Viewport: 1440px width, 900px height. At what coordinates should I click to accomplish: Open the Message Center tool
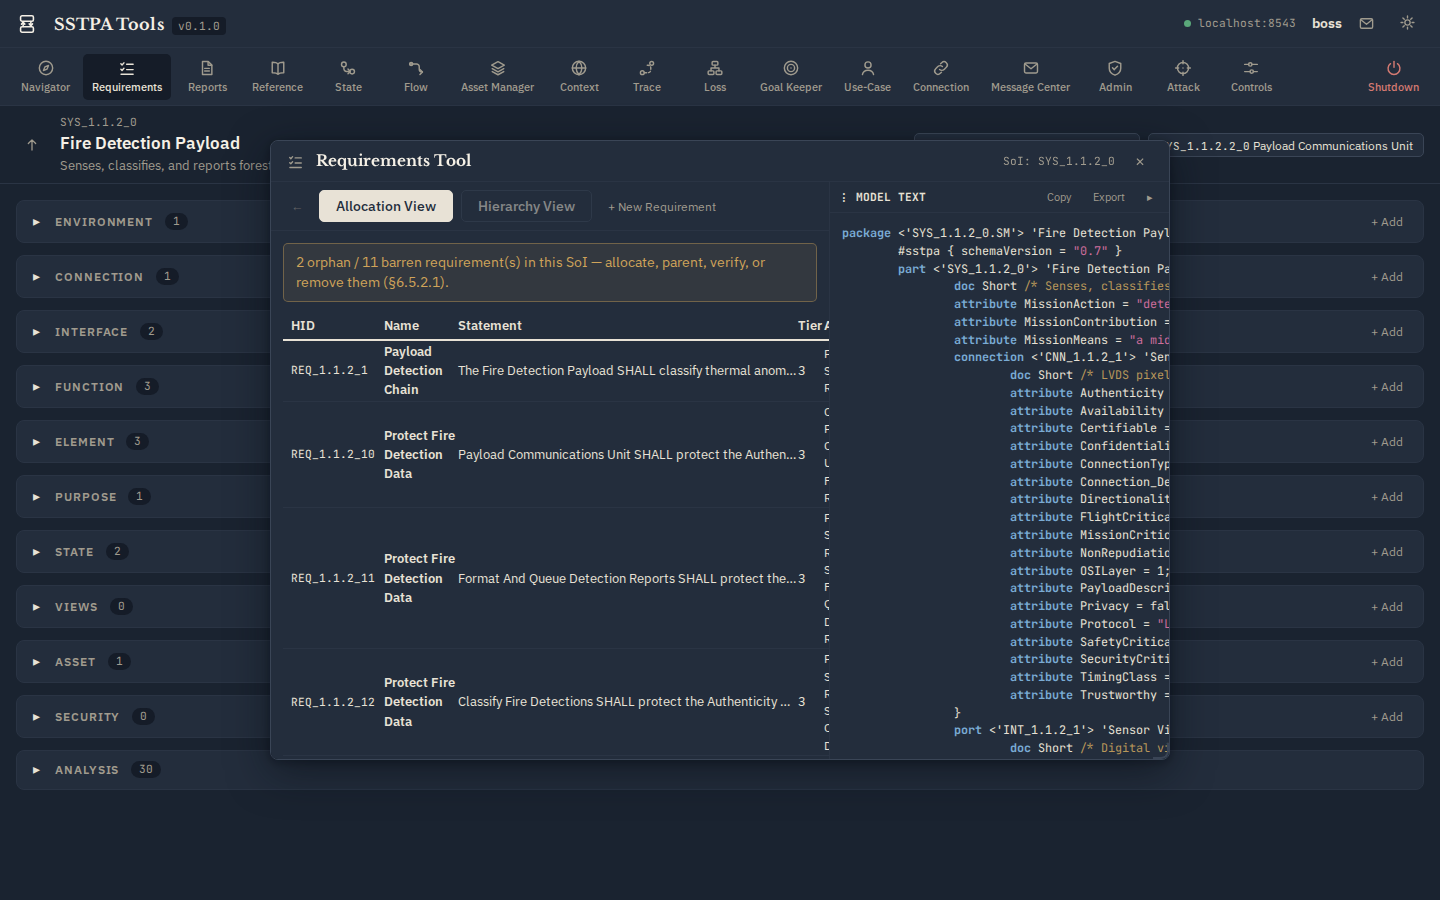point(1030,77)
